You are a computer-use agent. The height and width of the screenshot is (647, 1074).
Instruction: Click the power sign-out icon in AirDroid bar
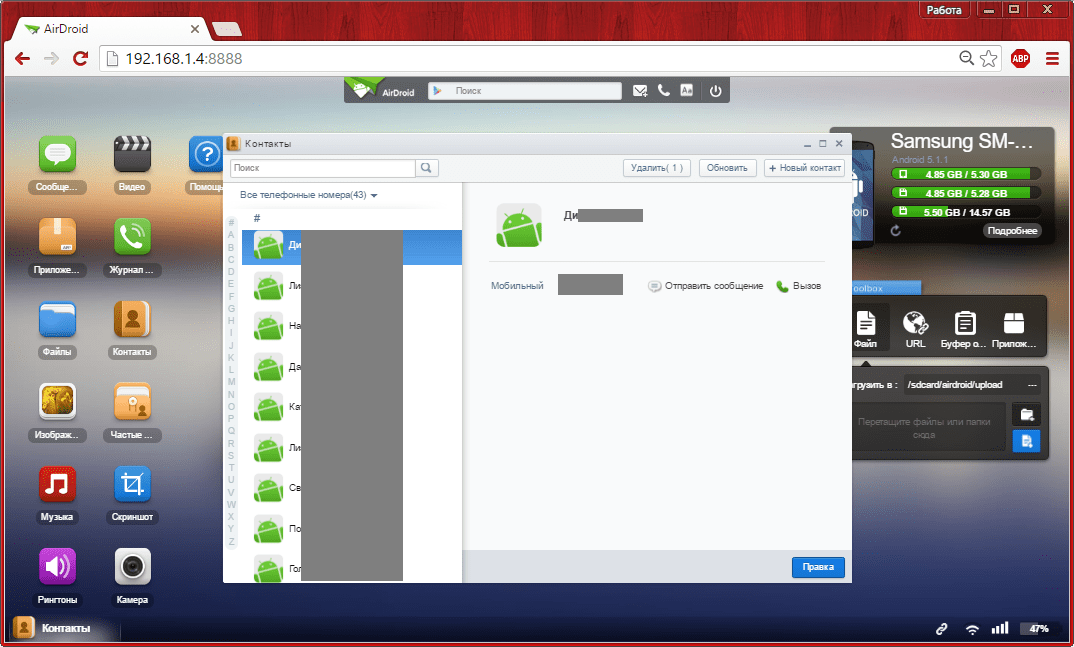[715, 91]
